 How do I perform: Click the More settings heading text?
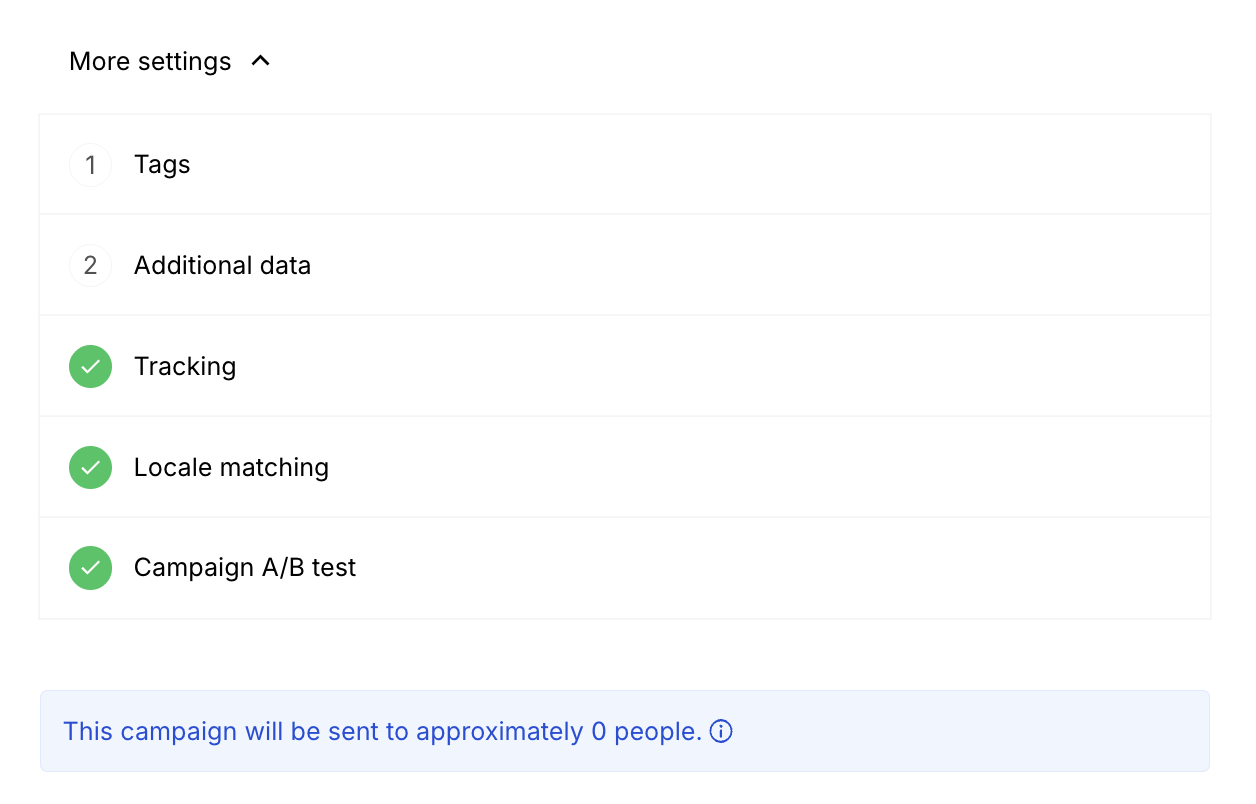tap(150, 61)
